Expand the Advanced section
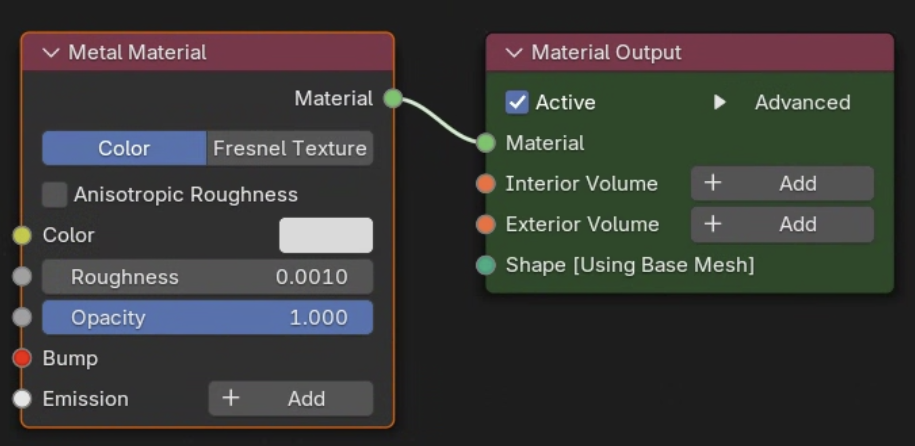Screen dimensions: 915x446 point(719,102)
